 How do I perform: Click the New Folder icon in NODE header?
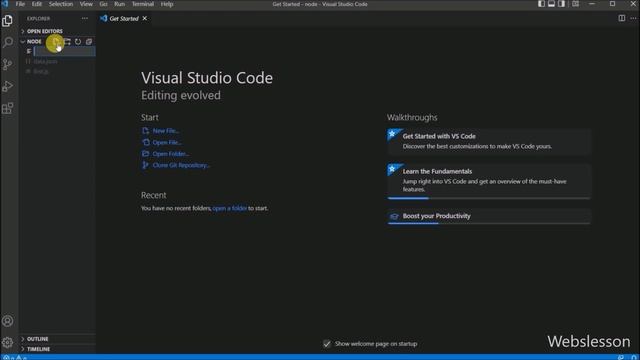click(67, 42)
